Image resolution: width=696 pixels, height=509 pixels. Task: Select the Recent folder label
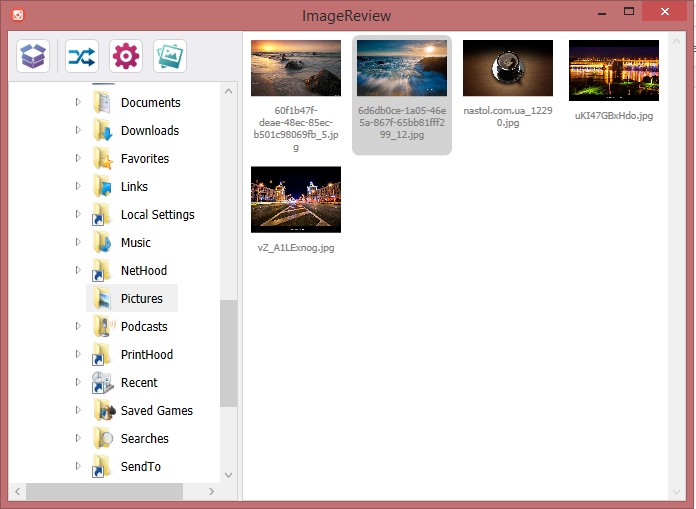(x=139, y=382)
